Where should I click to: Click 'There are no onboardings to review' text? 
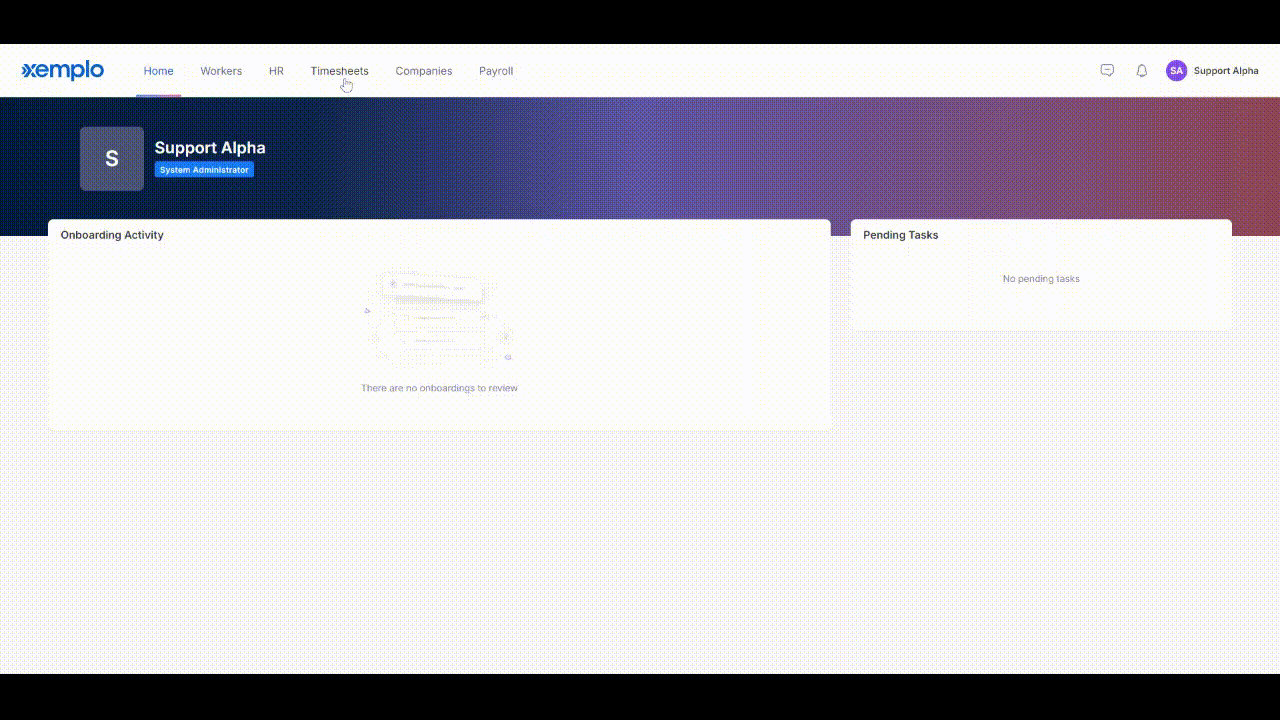(x=439, y=388)
